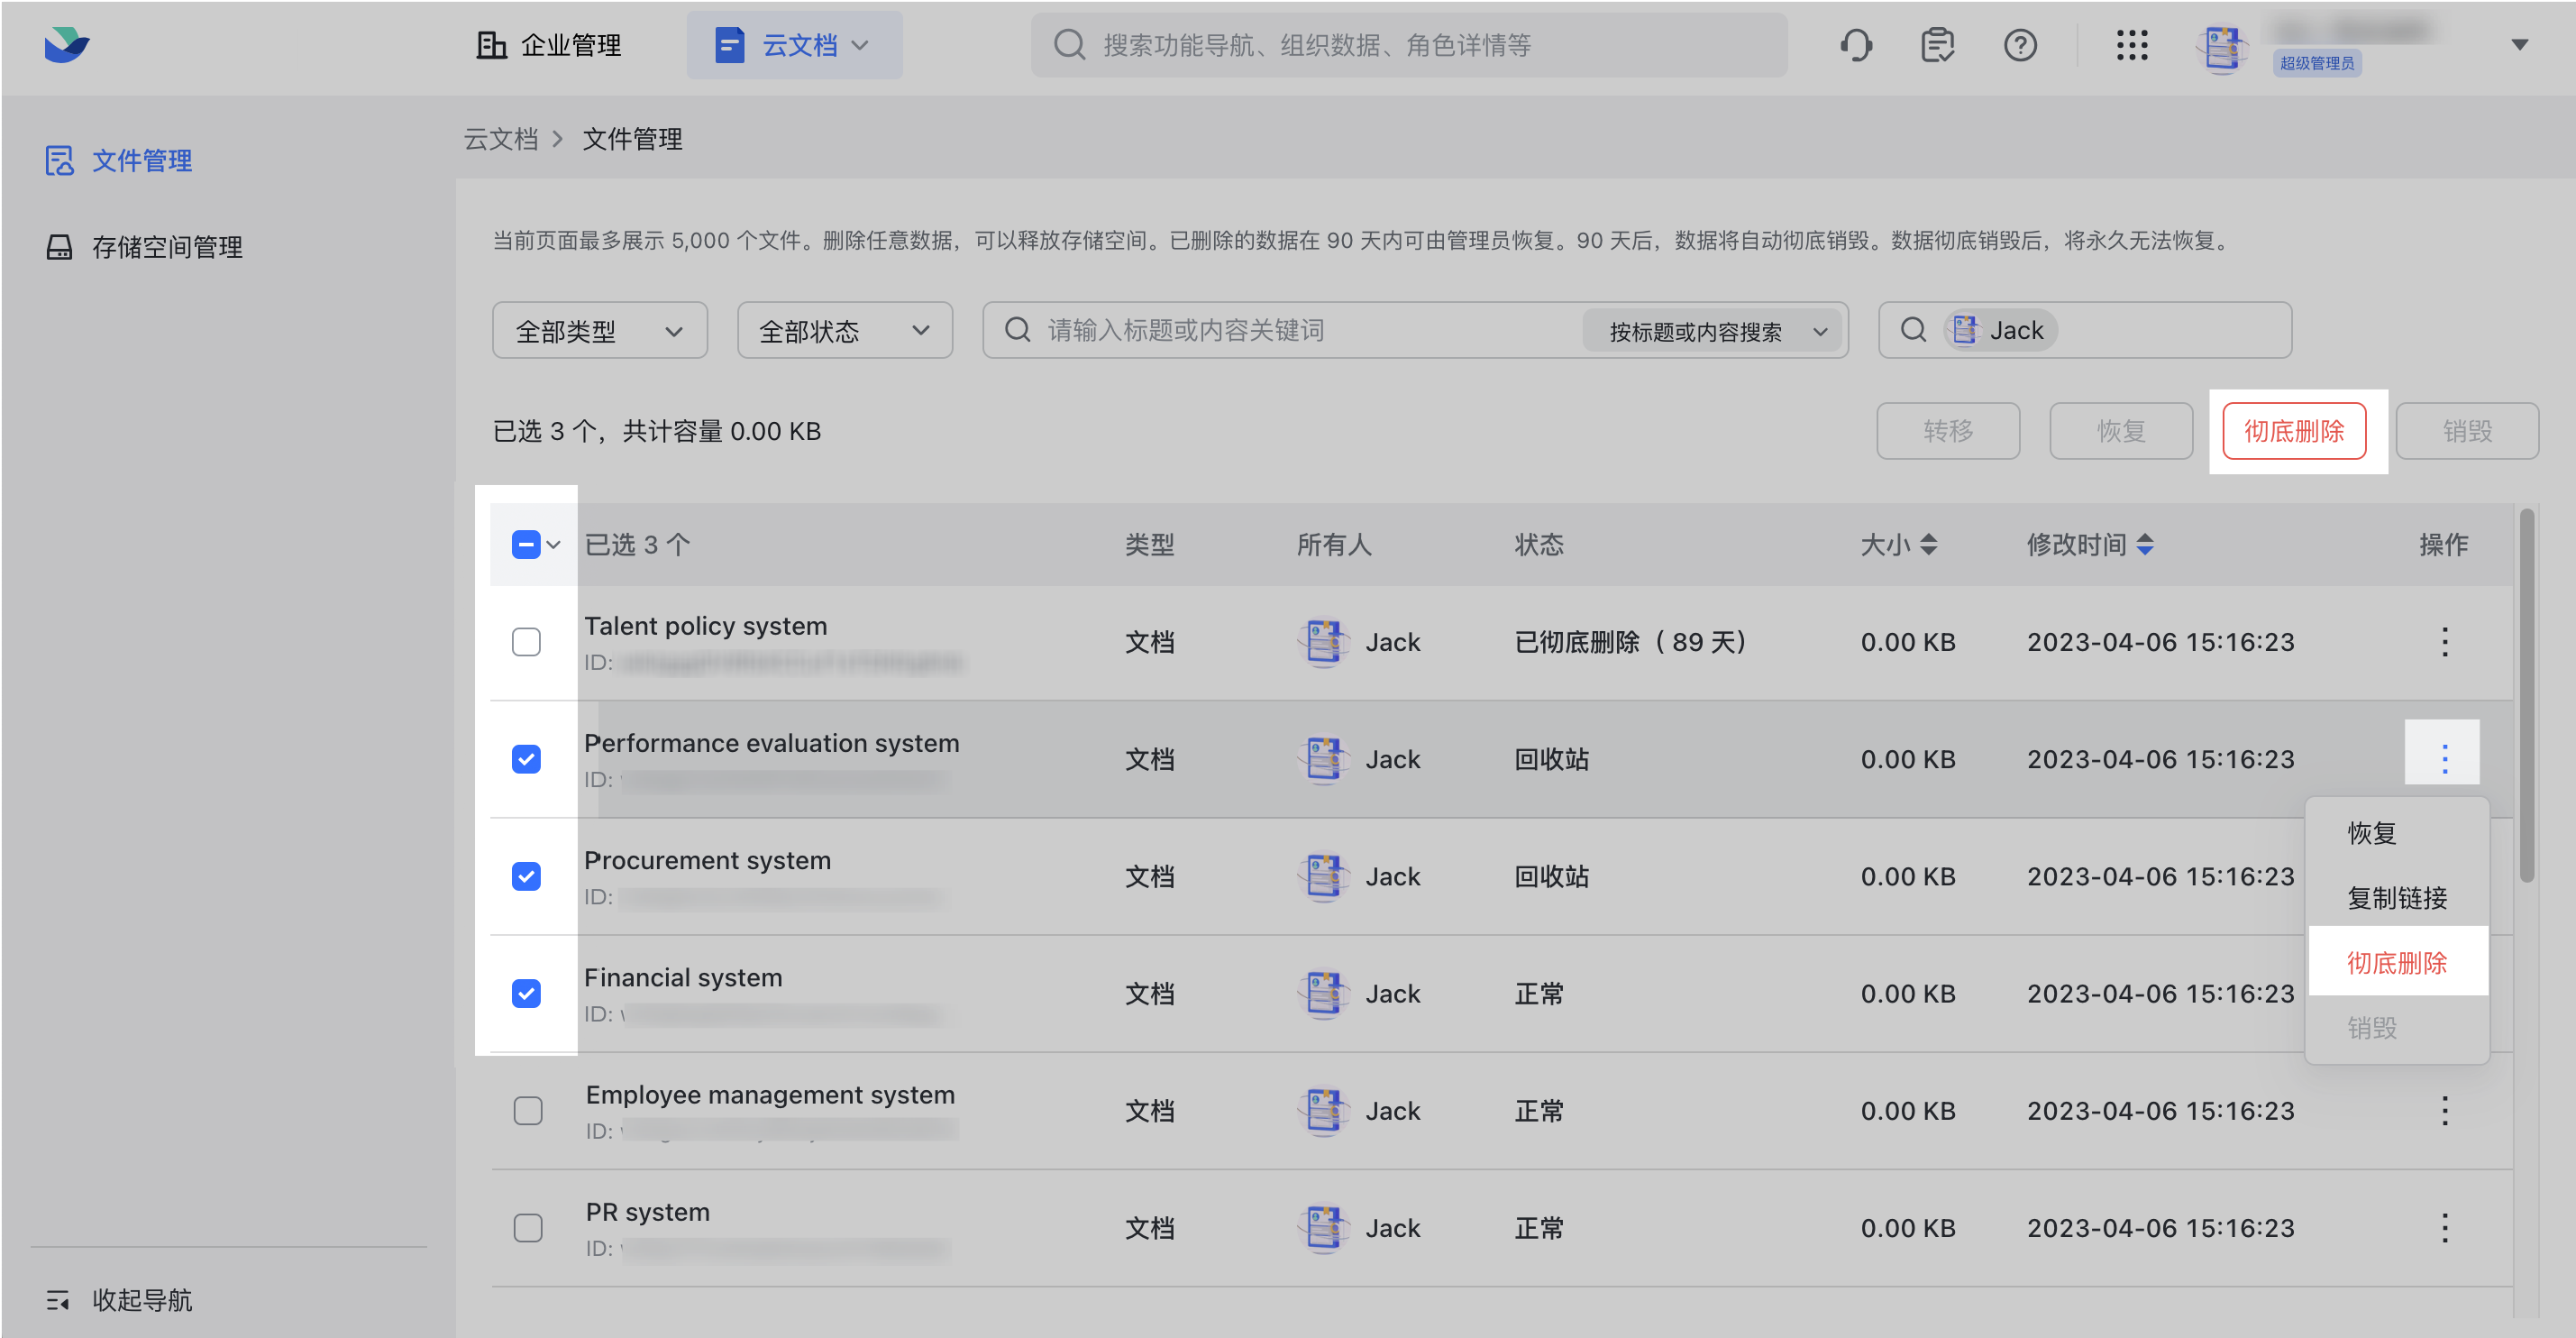Check the Talent policy system checkbox
2576x1338 pixels.
pyautogui.click(x=526, y=641)
